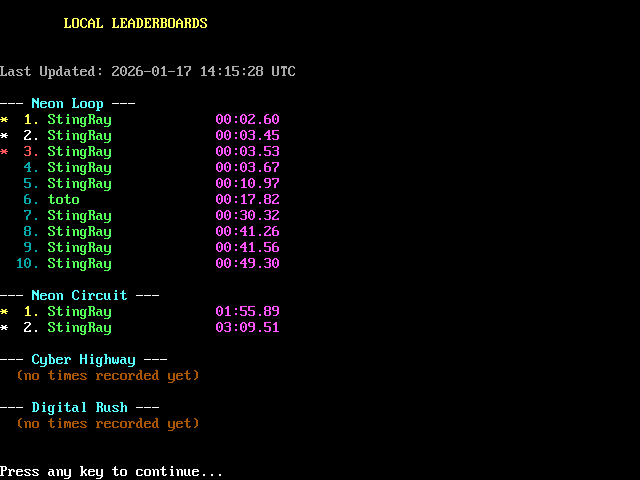The height and width of the screenshot is (480, 640).
Task: Open the Digital Rush section header
Action: (x=79, y=407)
